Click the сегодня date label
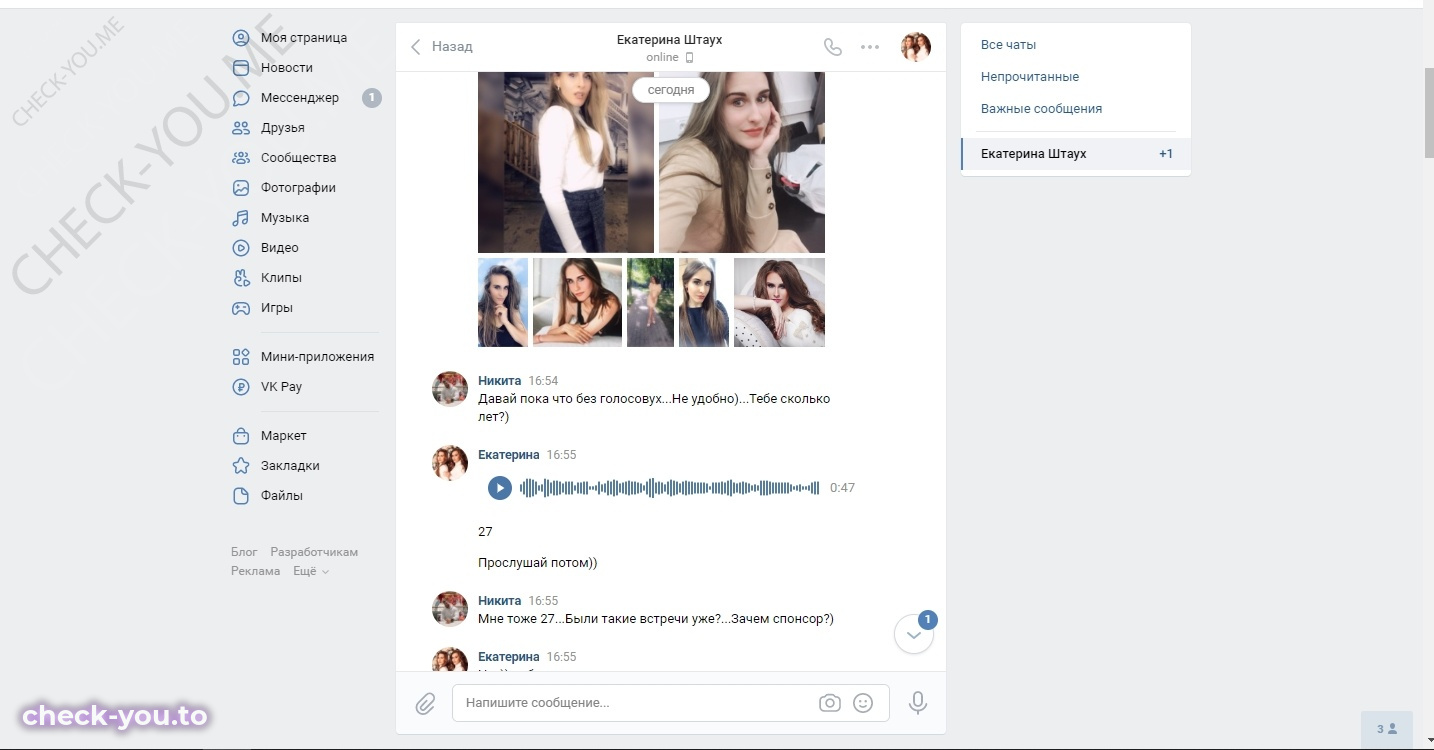The image size is (1434, 750). click(671, 89)
